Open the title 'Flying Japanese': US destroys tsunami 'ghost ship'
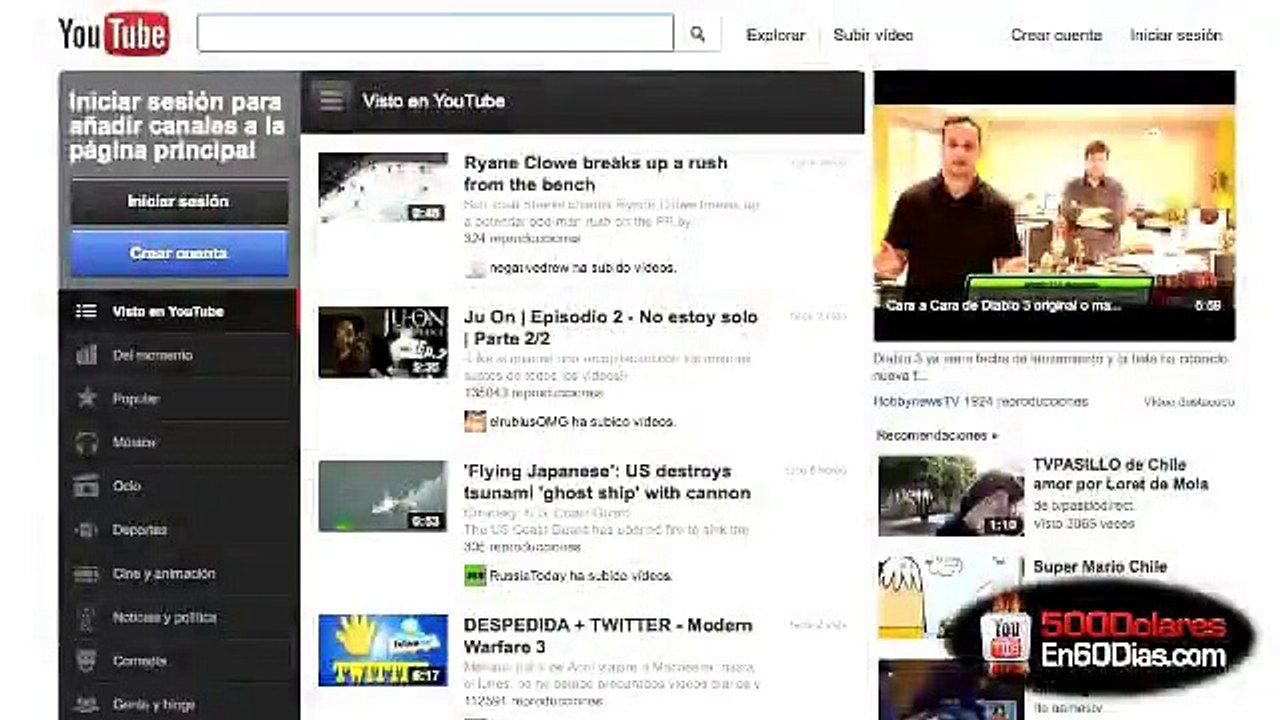This screenshot has height=720, width=1280. pyautogui.click(x=607, y=482)
